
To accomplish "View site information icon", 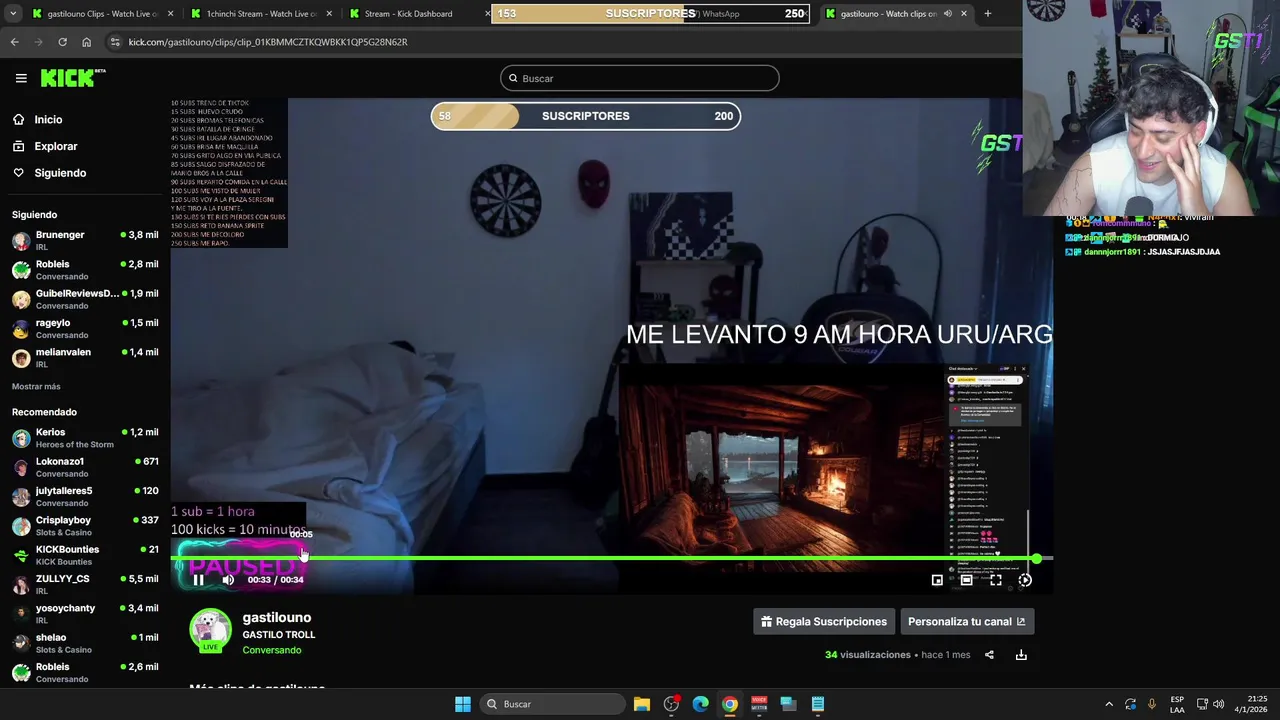I will coord(115,42).
